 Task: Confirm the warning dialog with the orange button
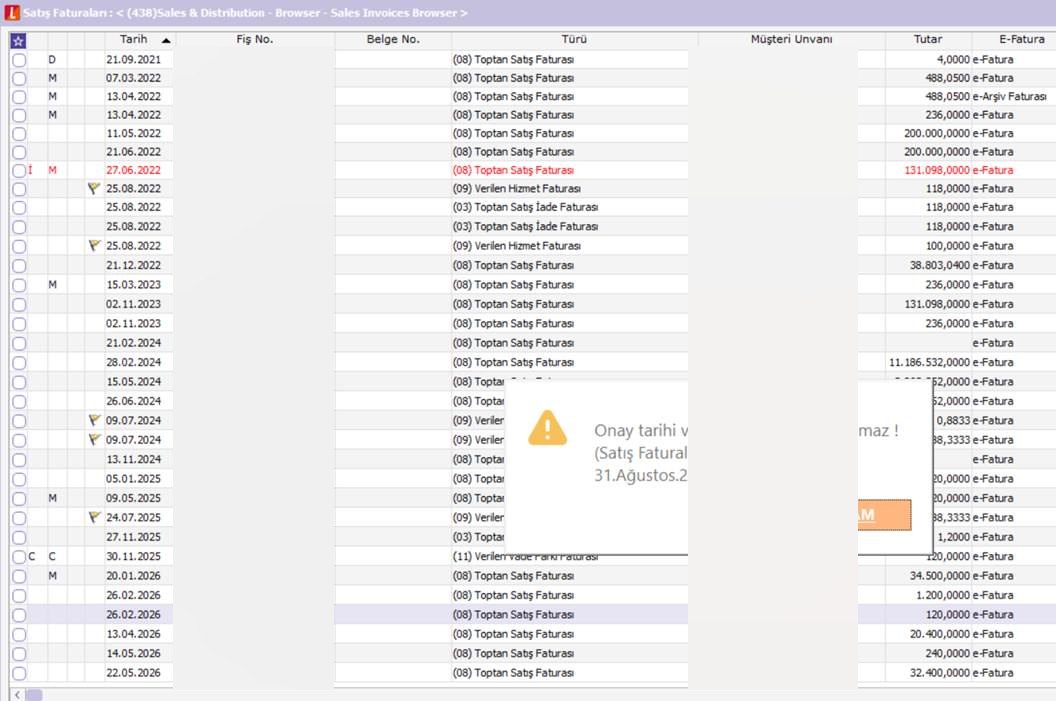884,515
